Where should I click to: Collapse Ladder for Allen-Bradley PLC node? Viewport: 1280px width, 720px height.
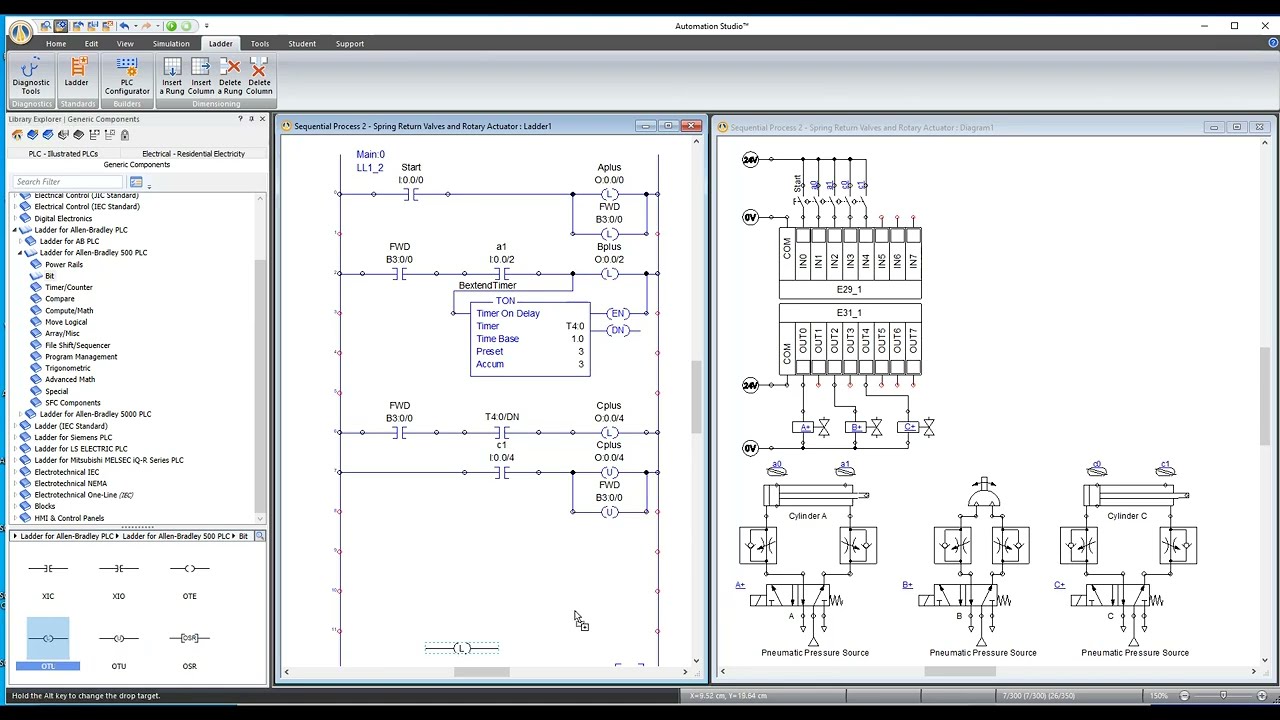(x=15, y=230)
